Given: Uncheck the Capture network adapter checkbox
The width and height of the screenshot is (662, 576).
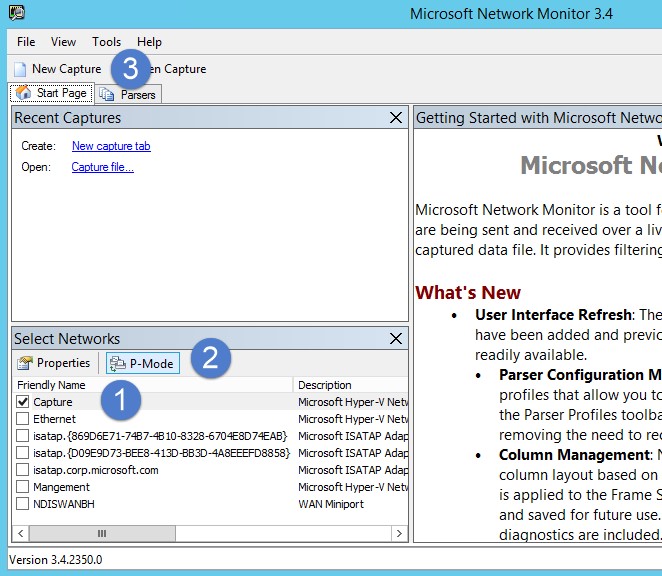Looking at the screenshot, I should point(22,402).
